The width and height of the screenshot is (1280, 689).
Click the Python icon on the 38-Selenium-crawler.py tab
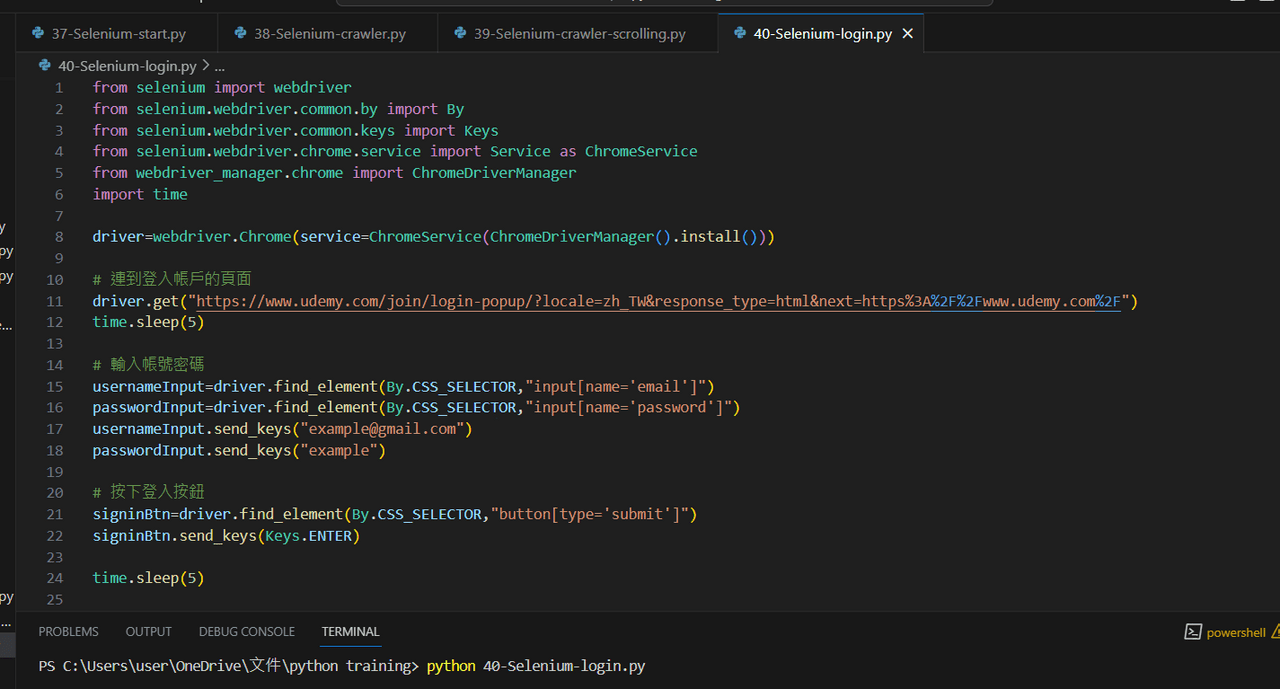click(240, 33)
